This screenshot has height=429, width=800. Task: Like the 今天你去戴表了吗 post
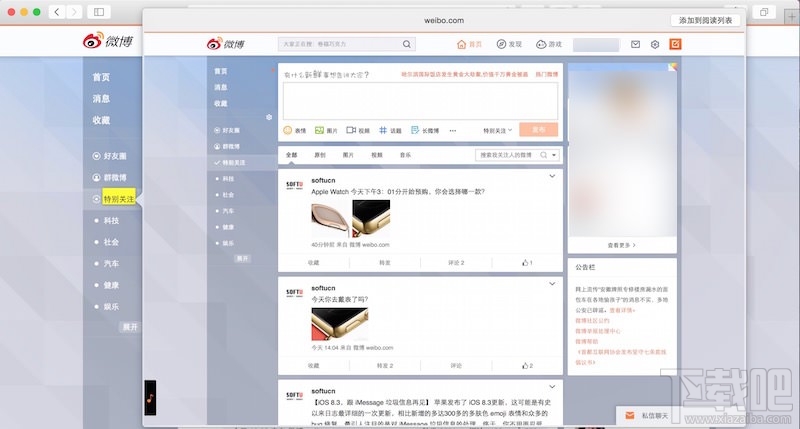527,366
